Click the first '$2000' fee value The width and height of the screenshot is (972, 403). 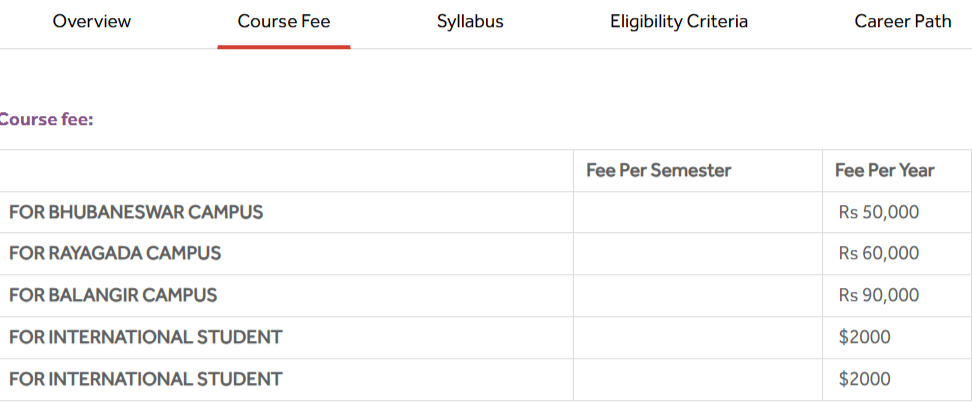click(865, 337)
